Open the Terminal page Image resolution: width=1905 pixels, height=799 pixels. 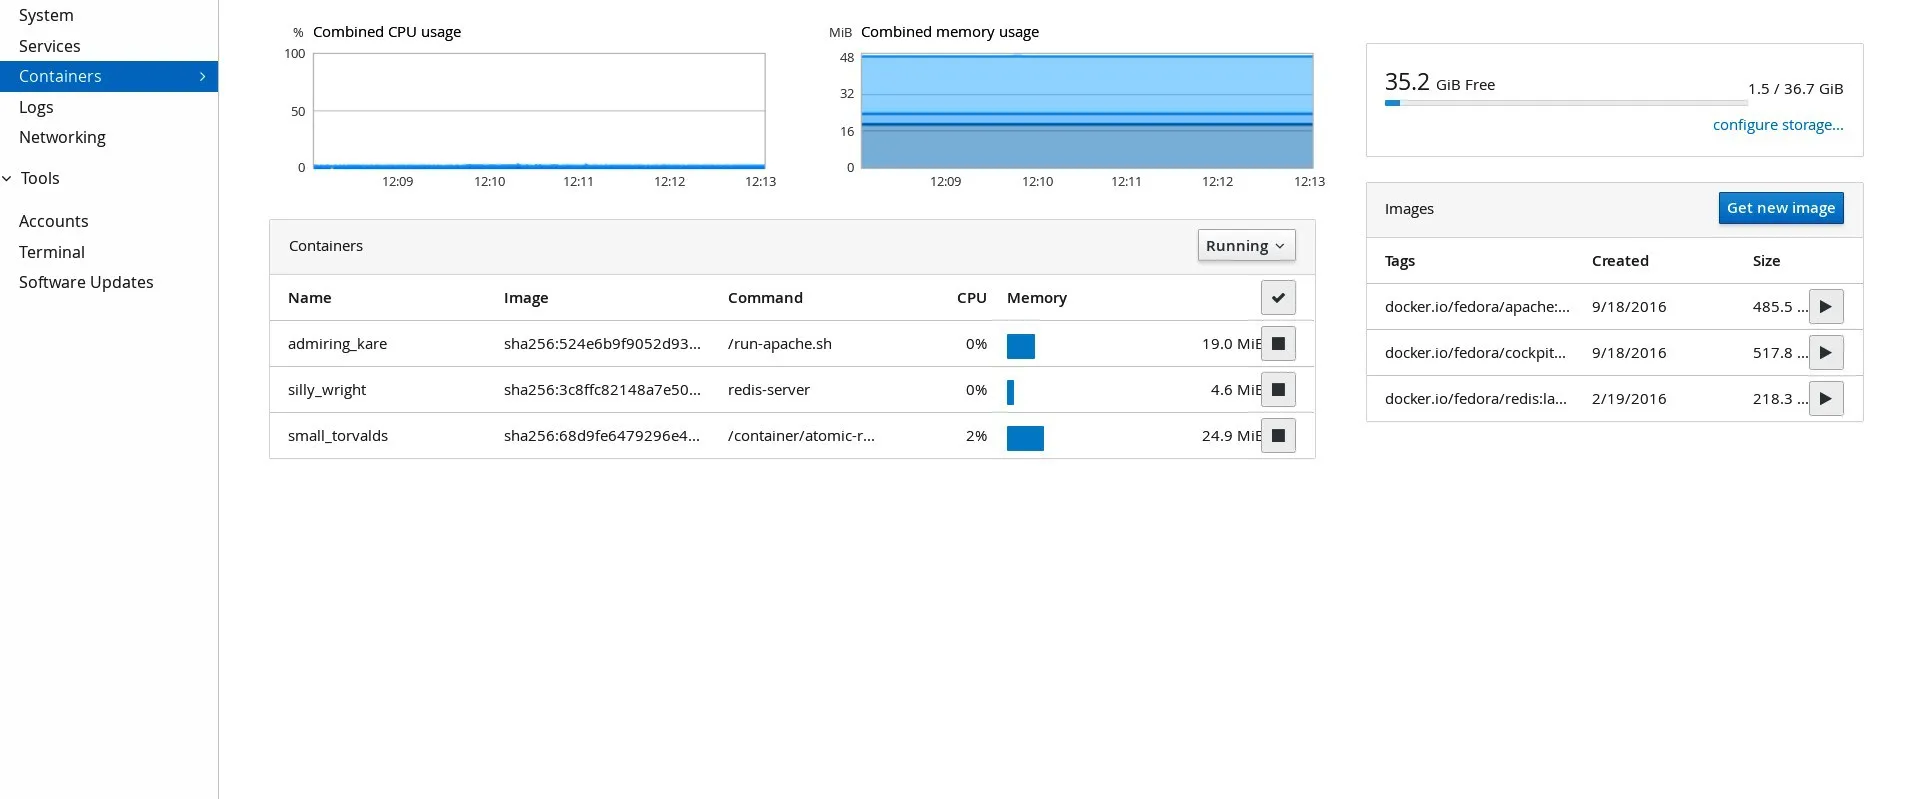52,252
